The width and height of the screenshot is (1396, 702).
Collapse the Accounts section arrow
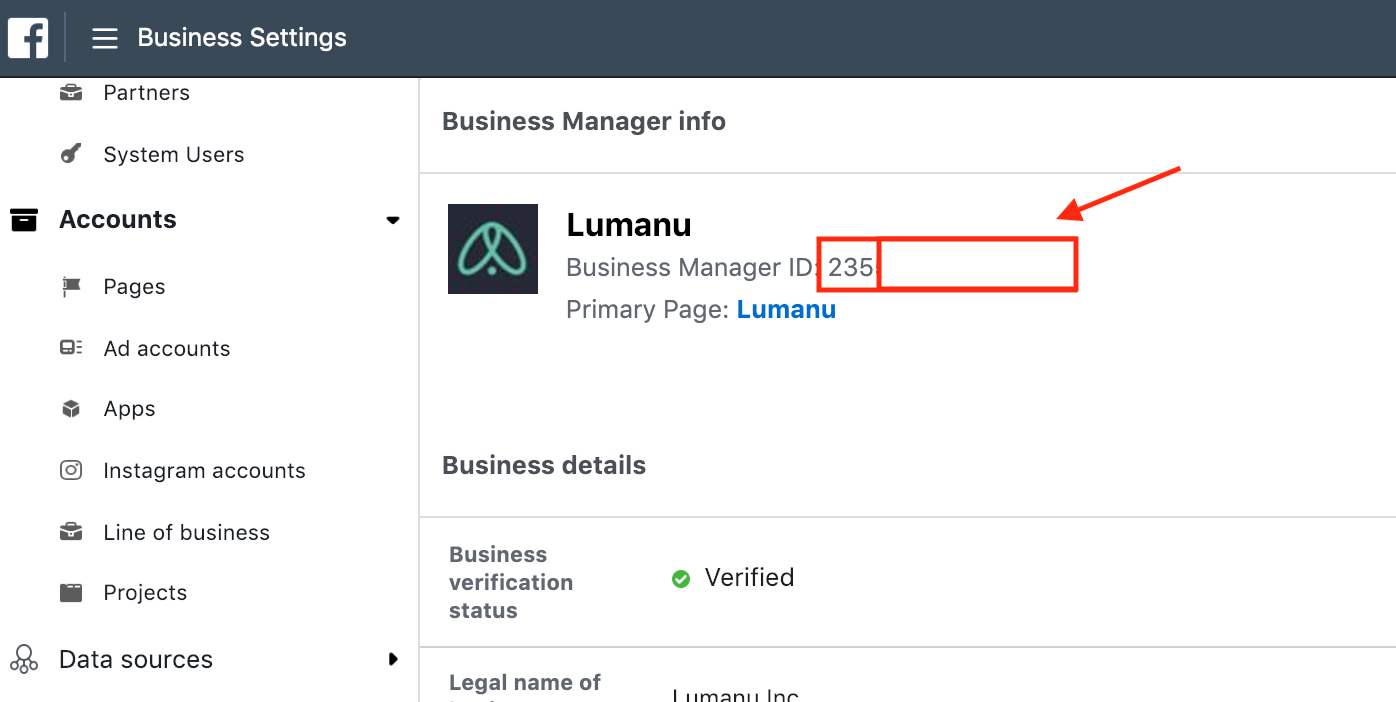tap(393, 220)
